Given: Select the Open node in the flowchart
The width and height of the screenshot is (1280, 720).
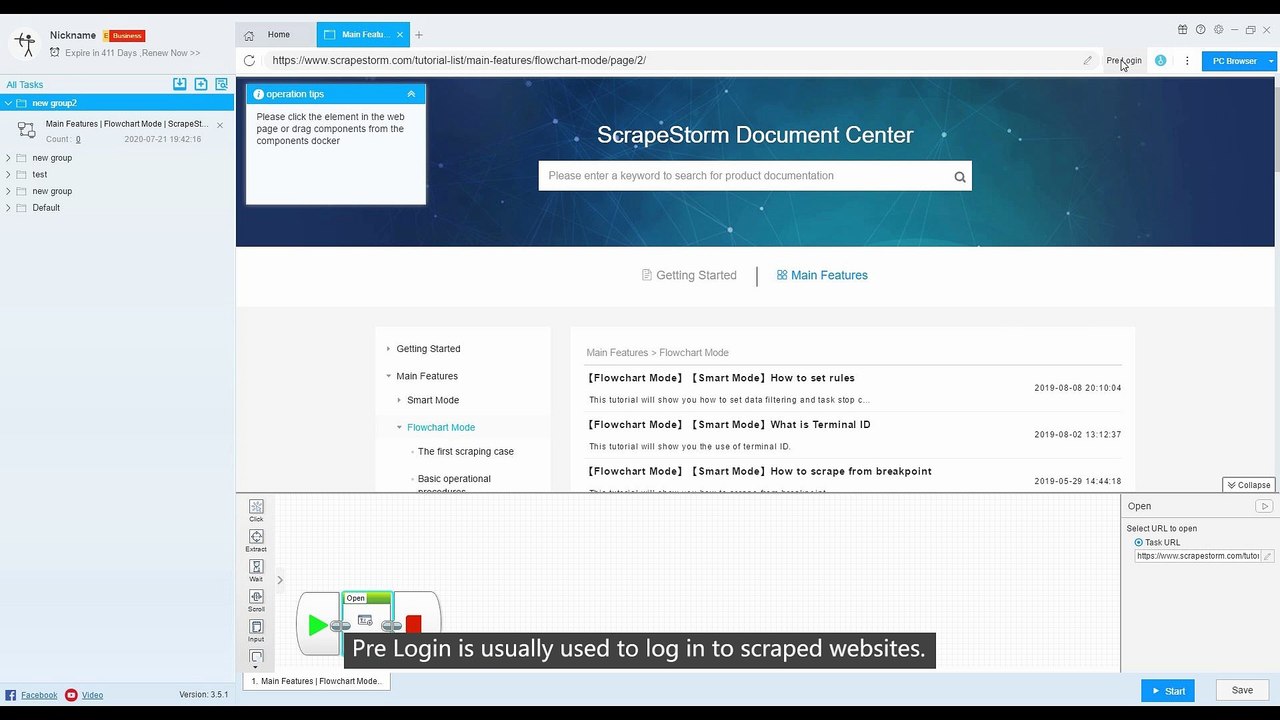Looking at the screenshot, I should click(x=367, y=612).
